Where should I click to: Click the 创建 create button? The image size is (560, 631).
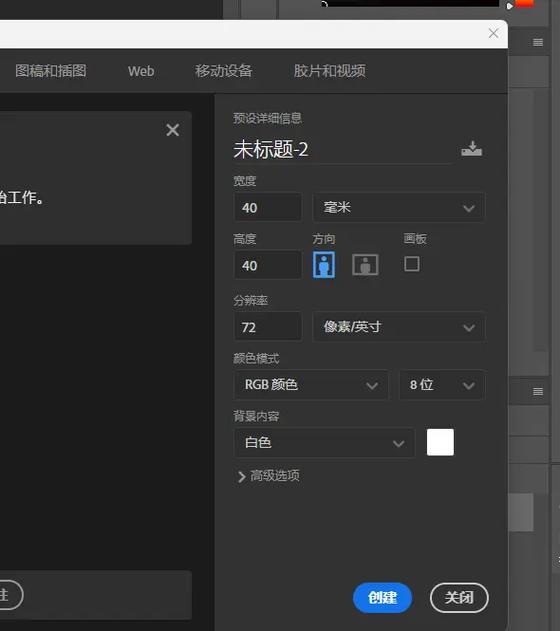pos(382,598)
